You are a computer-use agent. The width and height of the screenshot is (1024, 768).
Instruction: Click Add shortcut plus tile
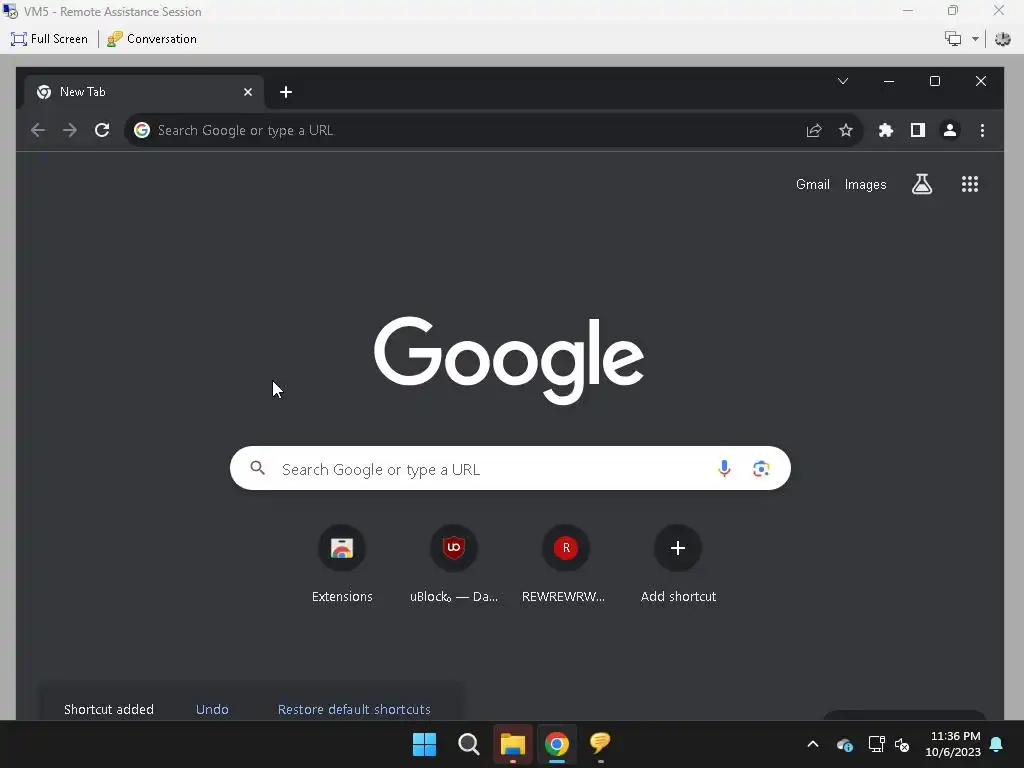coord(678,566)
